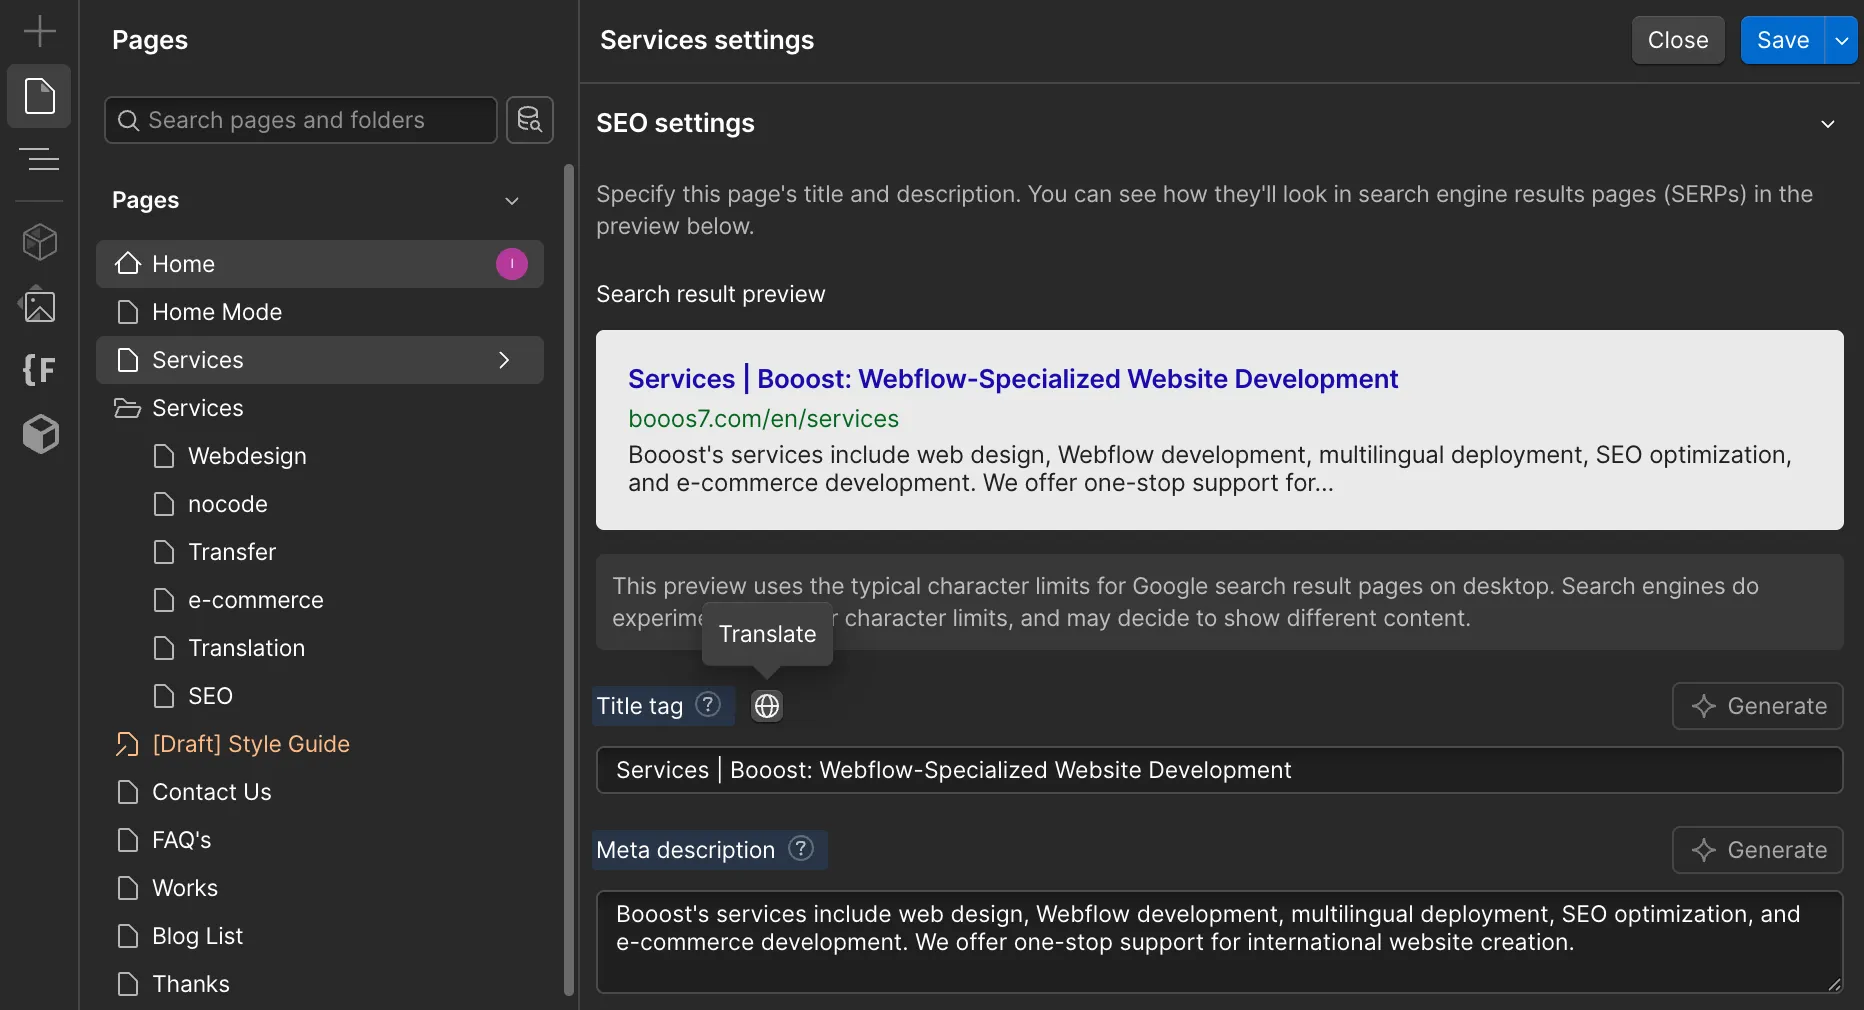Viewport: 1864px width, 1010px height.
Task: Generate a title tag with AI
Action: click(x=1758, y=706)
